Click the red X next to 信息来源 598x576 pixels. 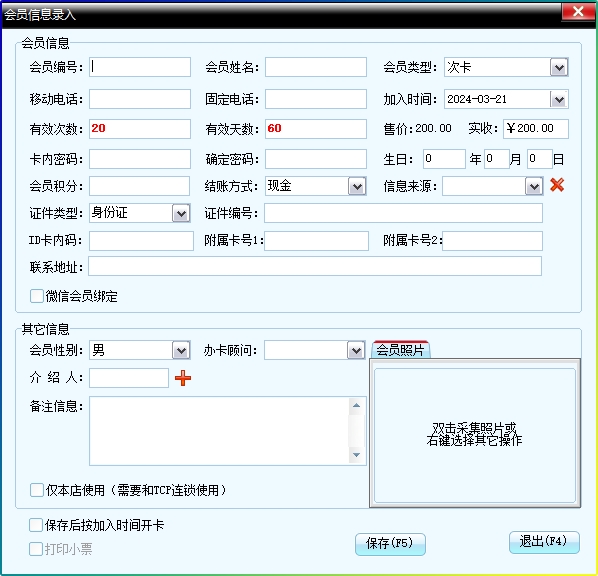(x=557, y=185)
